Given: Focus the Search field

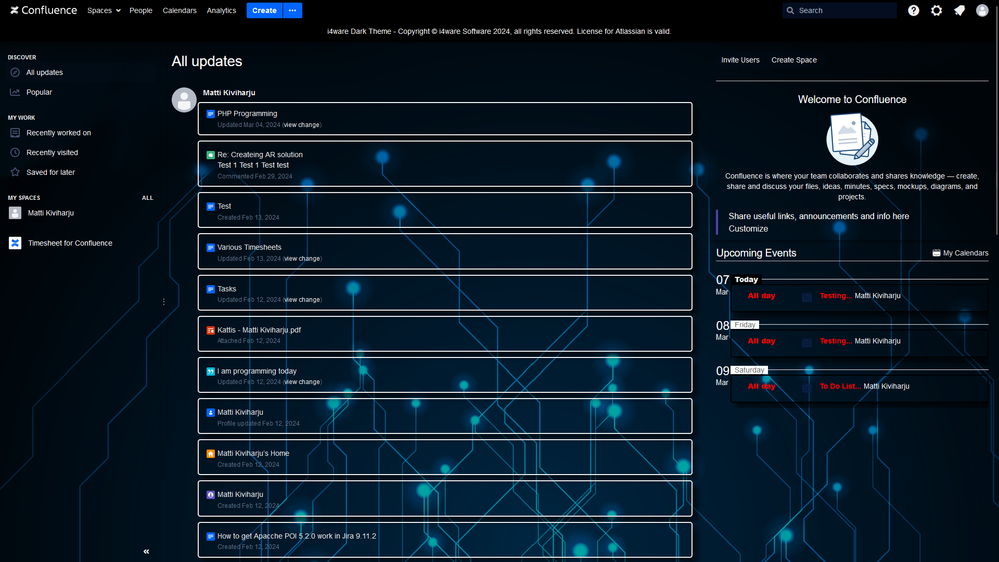Looking at the screenshot, I should [x=840, y=10].
